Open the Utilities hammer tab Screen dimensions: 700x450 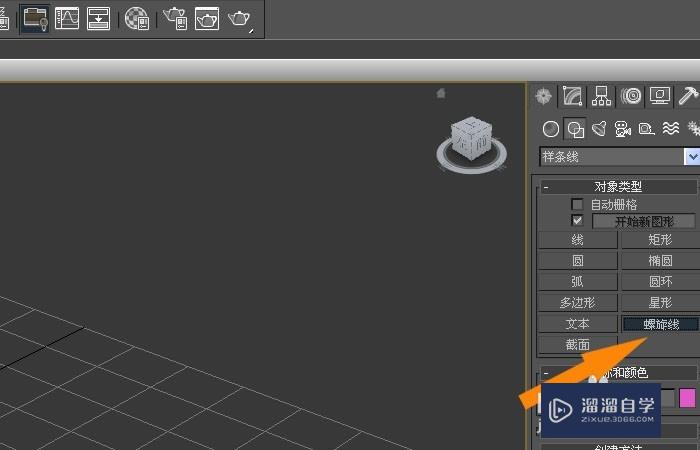tap(688, 96)
